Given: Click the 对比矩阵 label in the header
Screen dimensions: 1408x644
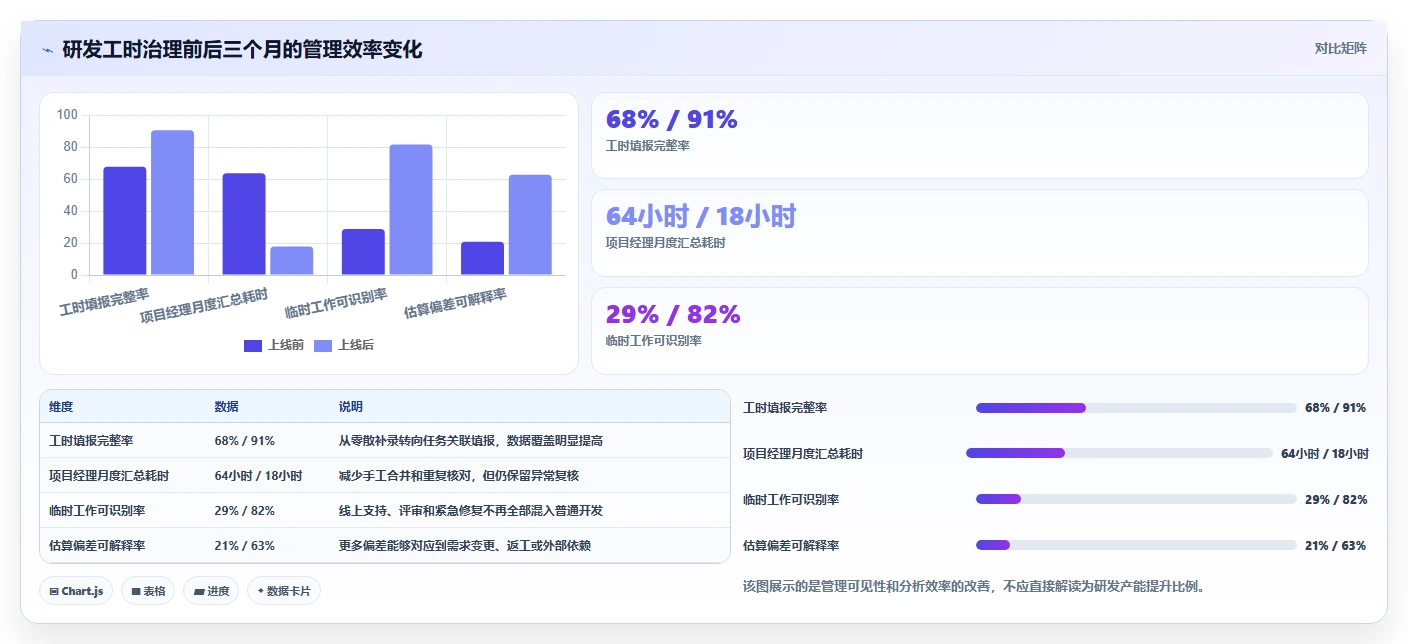Looking at the screenshot, I should tap(1340, 48).
